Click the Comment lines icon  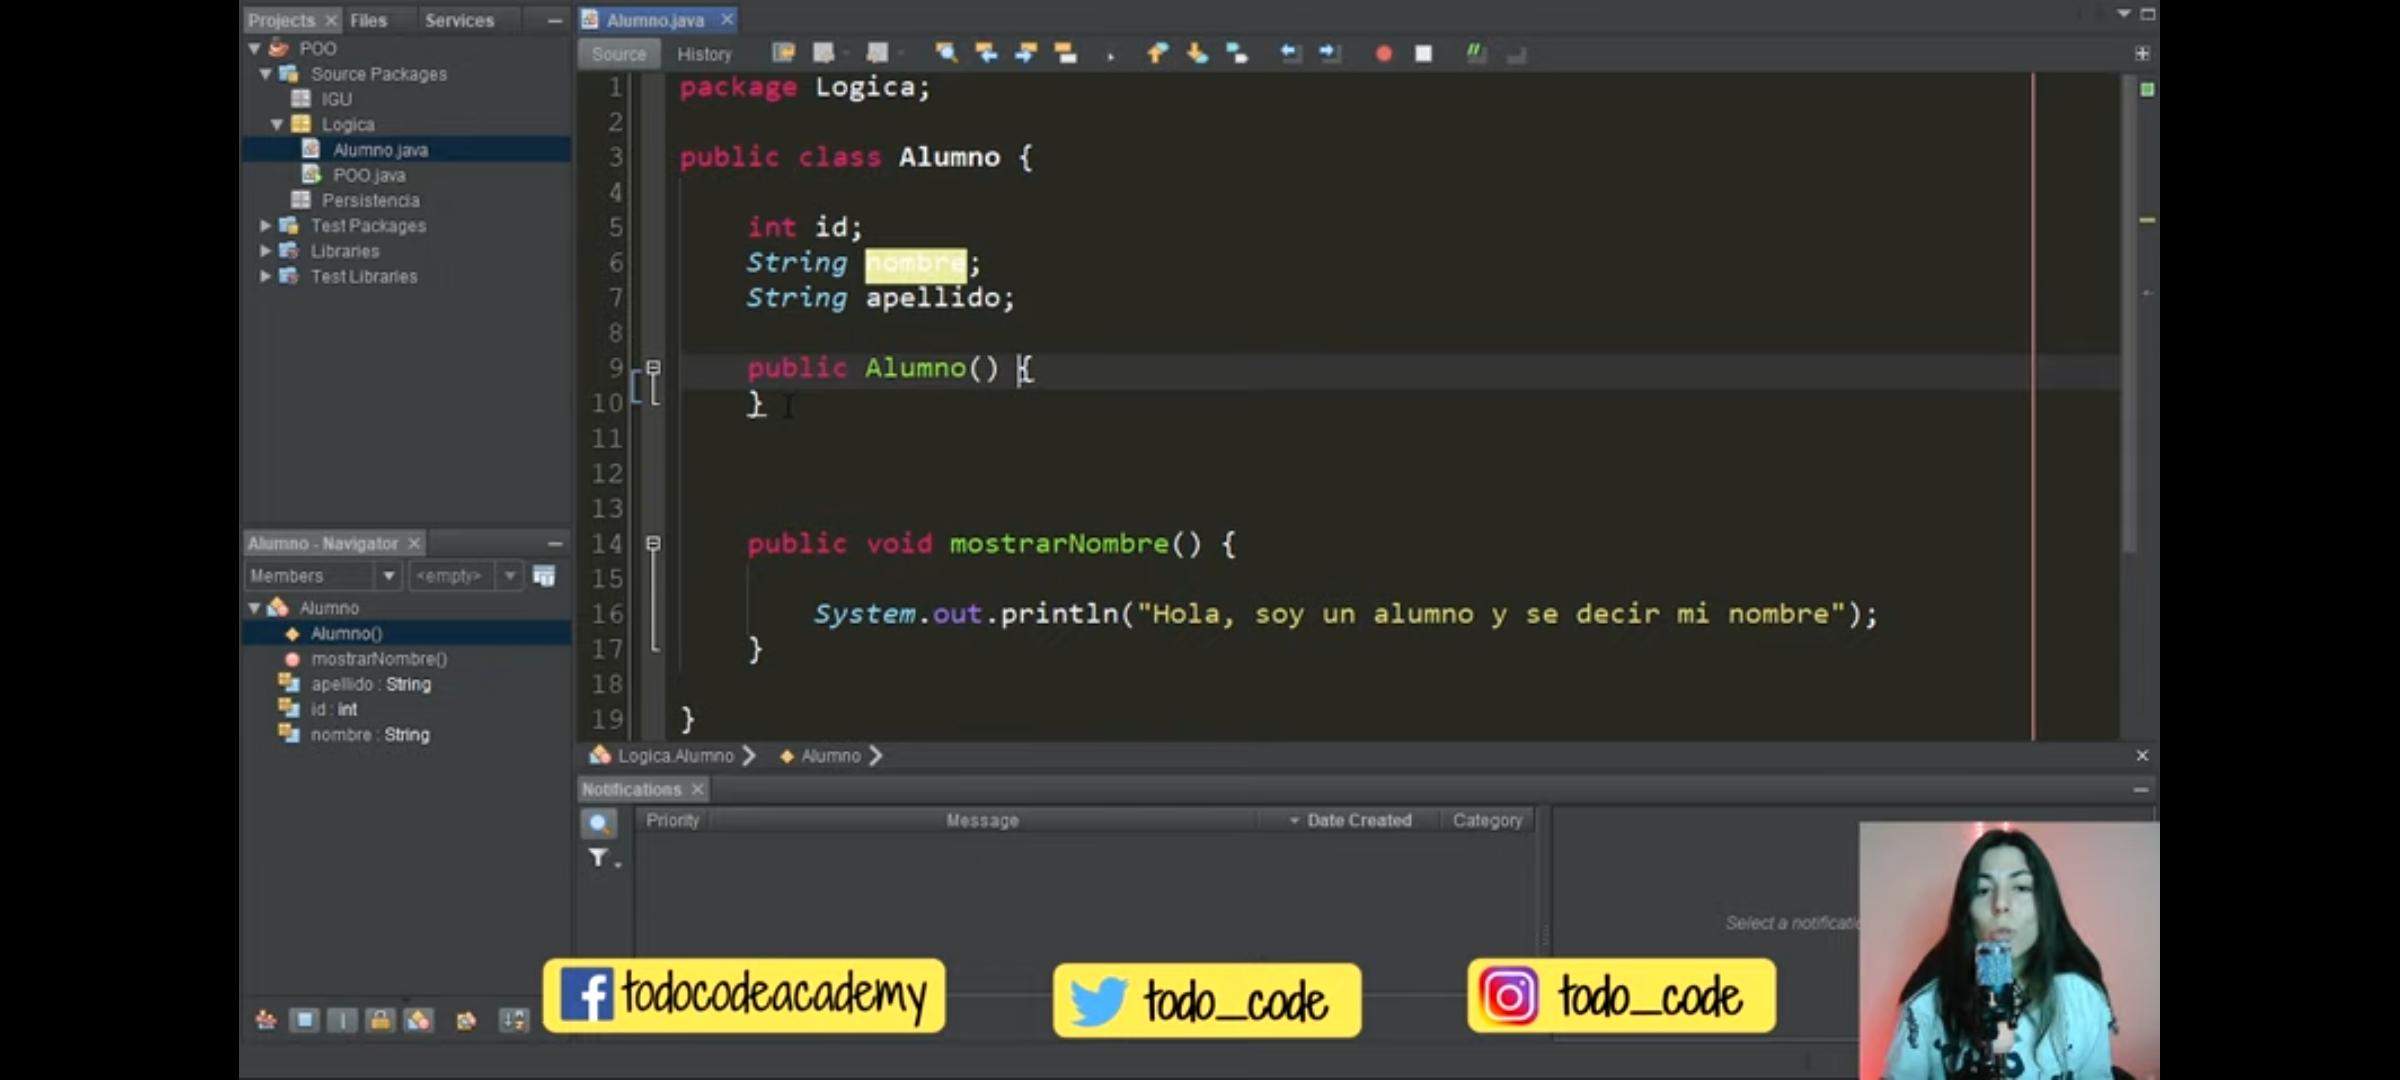(1475, 53)
